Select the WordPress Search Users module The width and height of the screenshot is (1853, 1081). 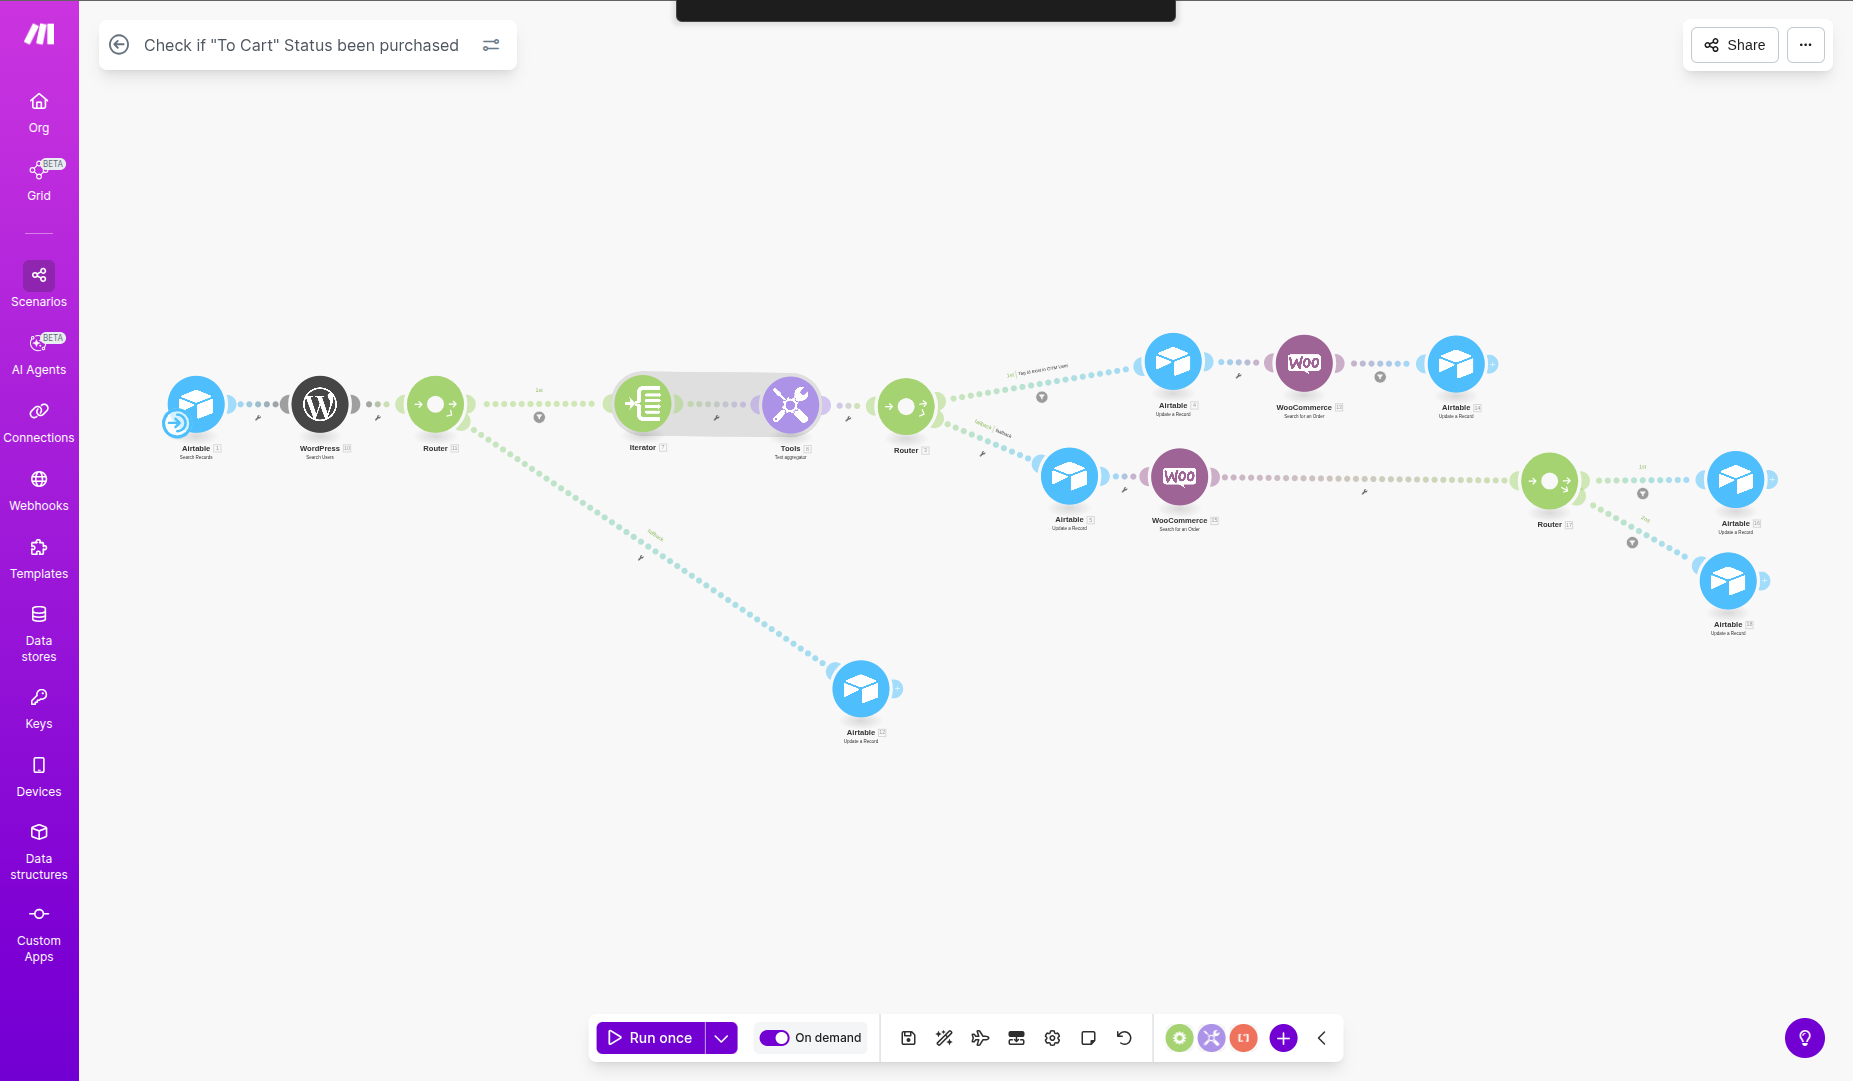[x=320, y=405]
